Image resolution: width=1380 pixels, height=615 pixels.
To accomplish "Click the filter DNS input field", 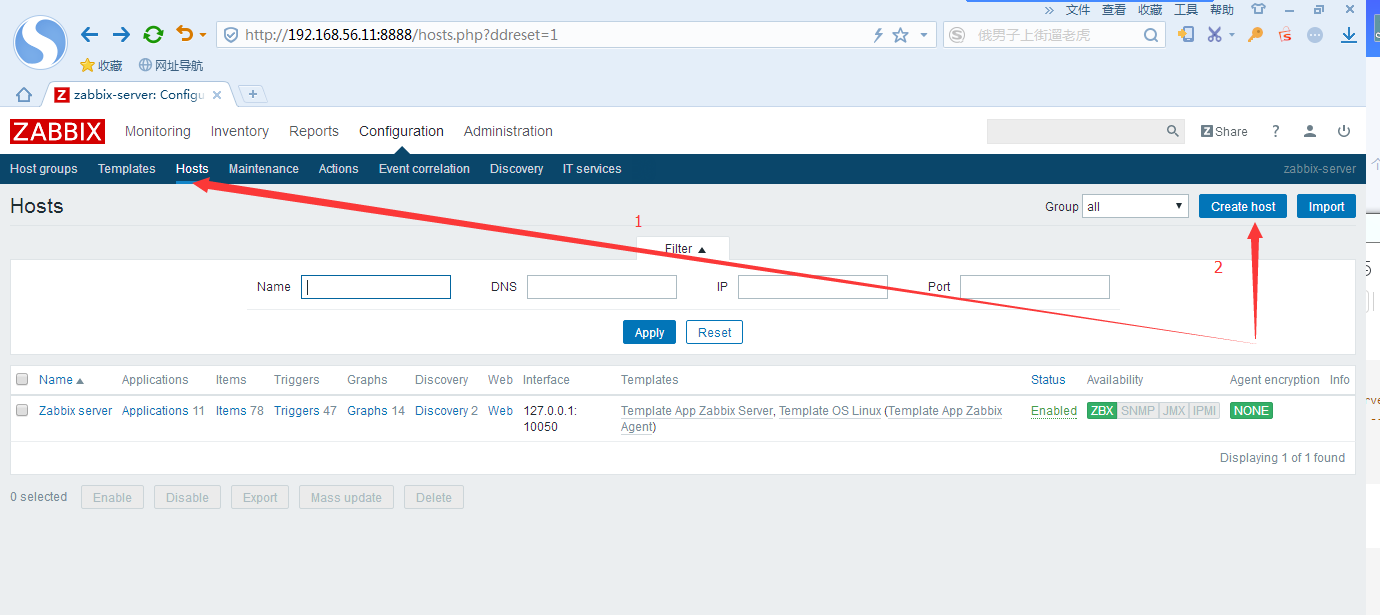I will tap(602, 287).
